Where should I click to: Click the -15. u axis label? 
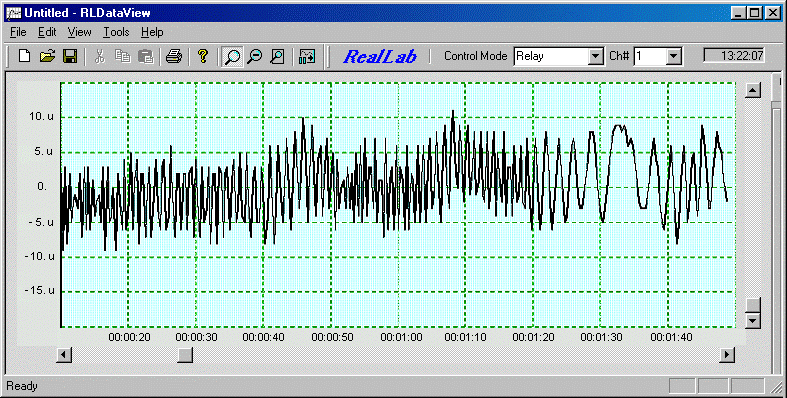pyautogui.click(x=40, y=291)
